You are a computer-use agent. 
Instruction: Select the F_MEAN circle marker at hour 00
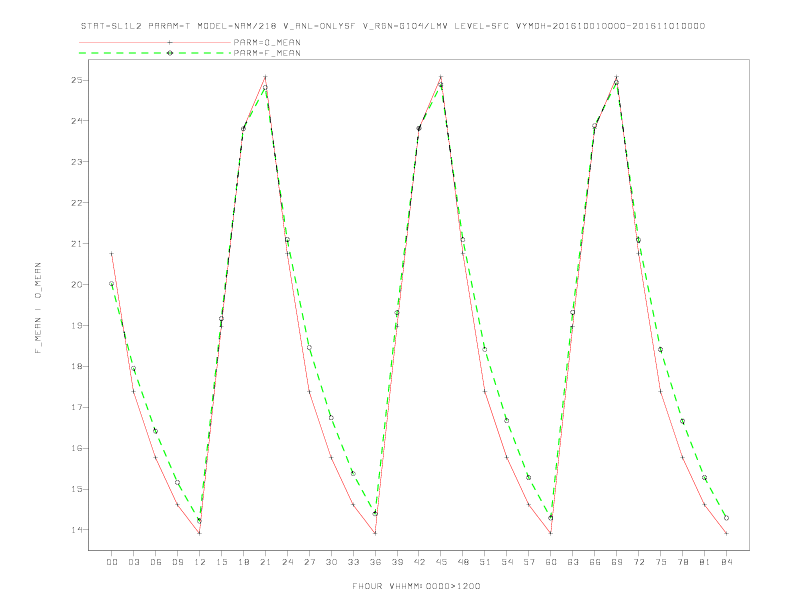click(112, 284)
